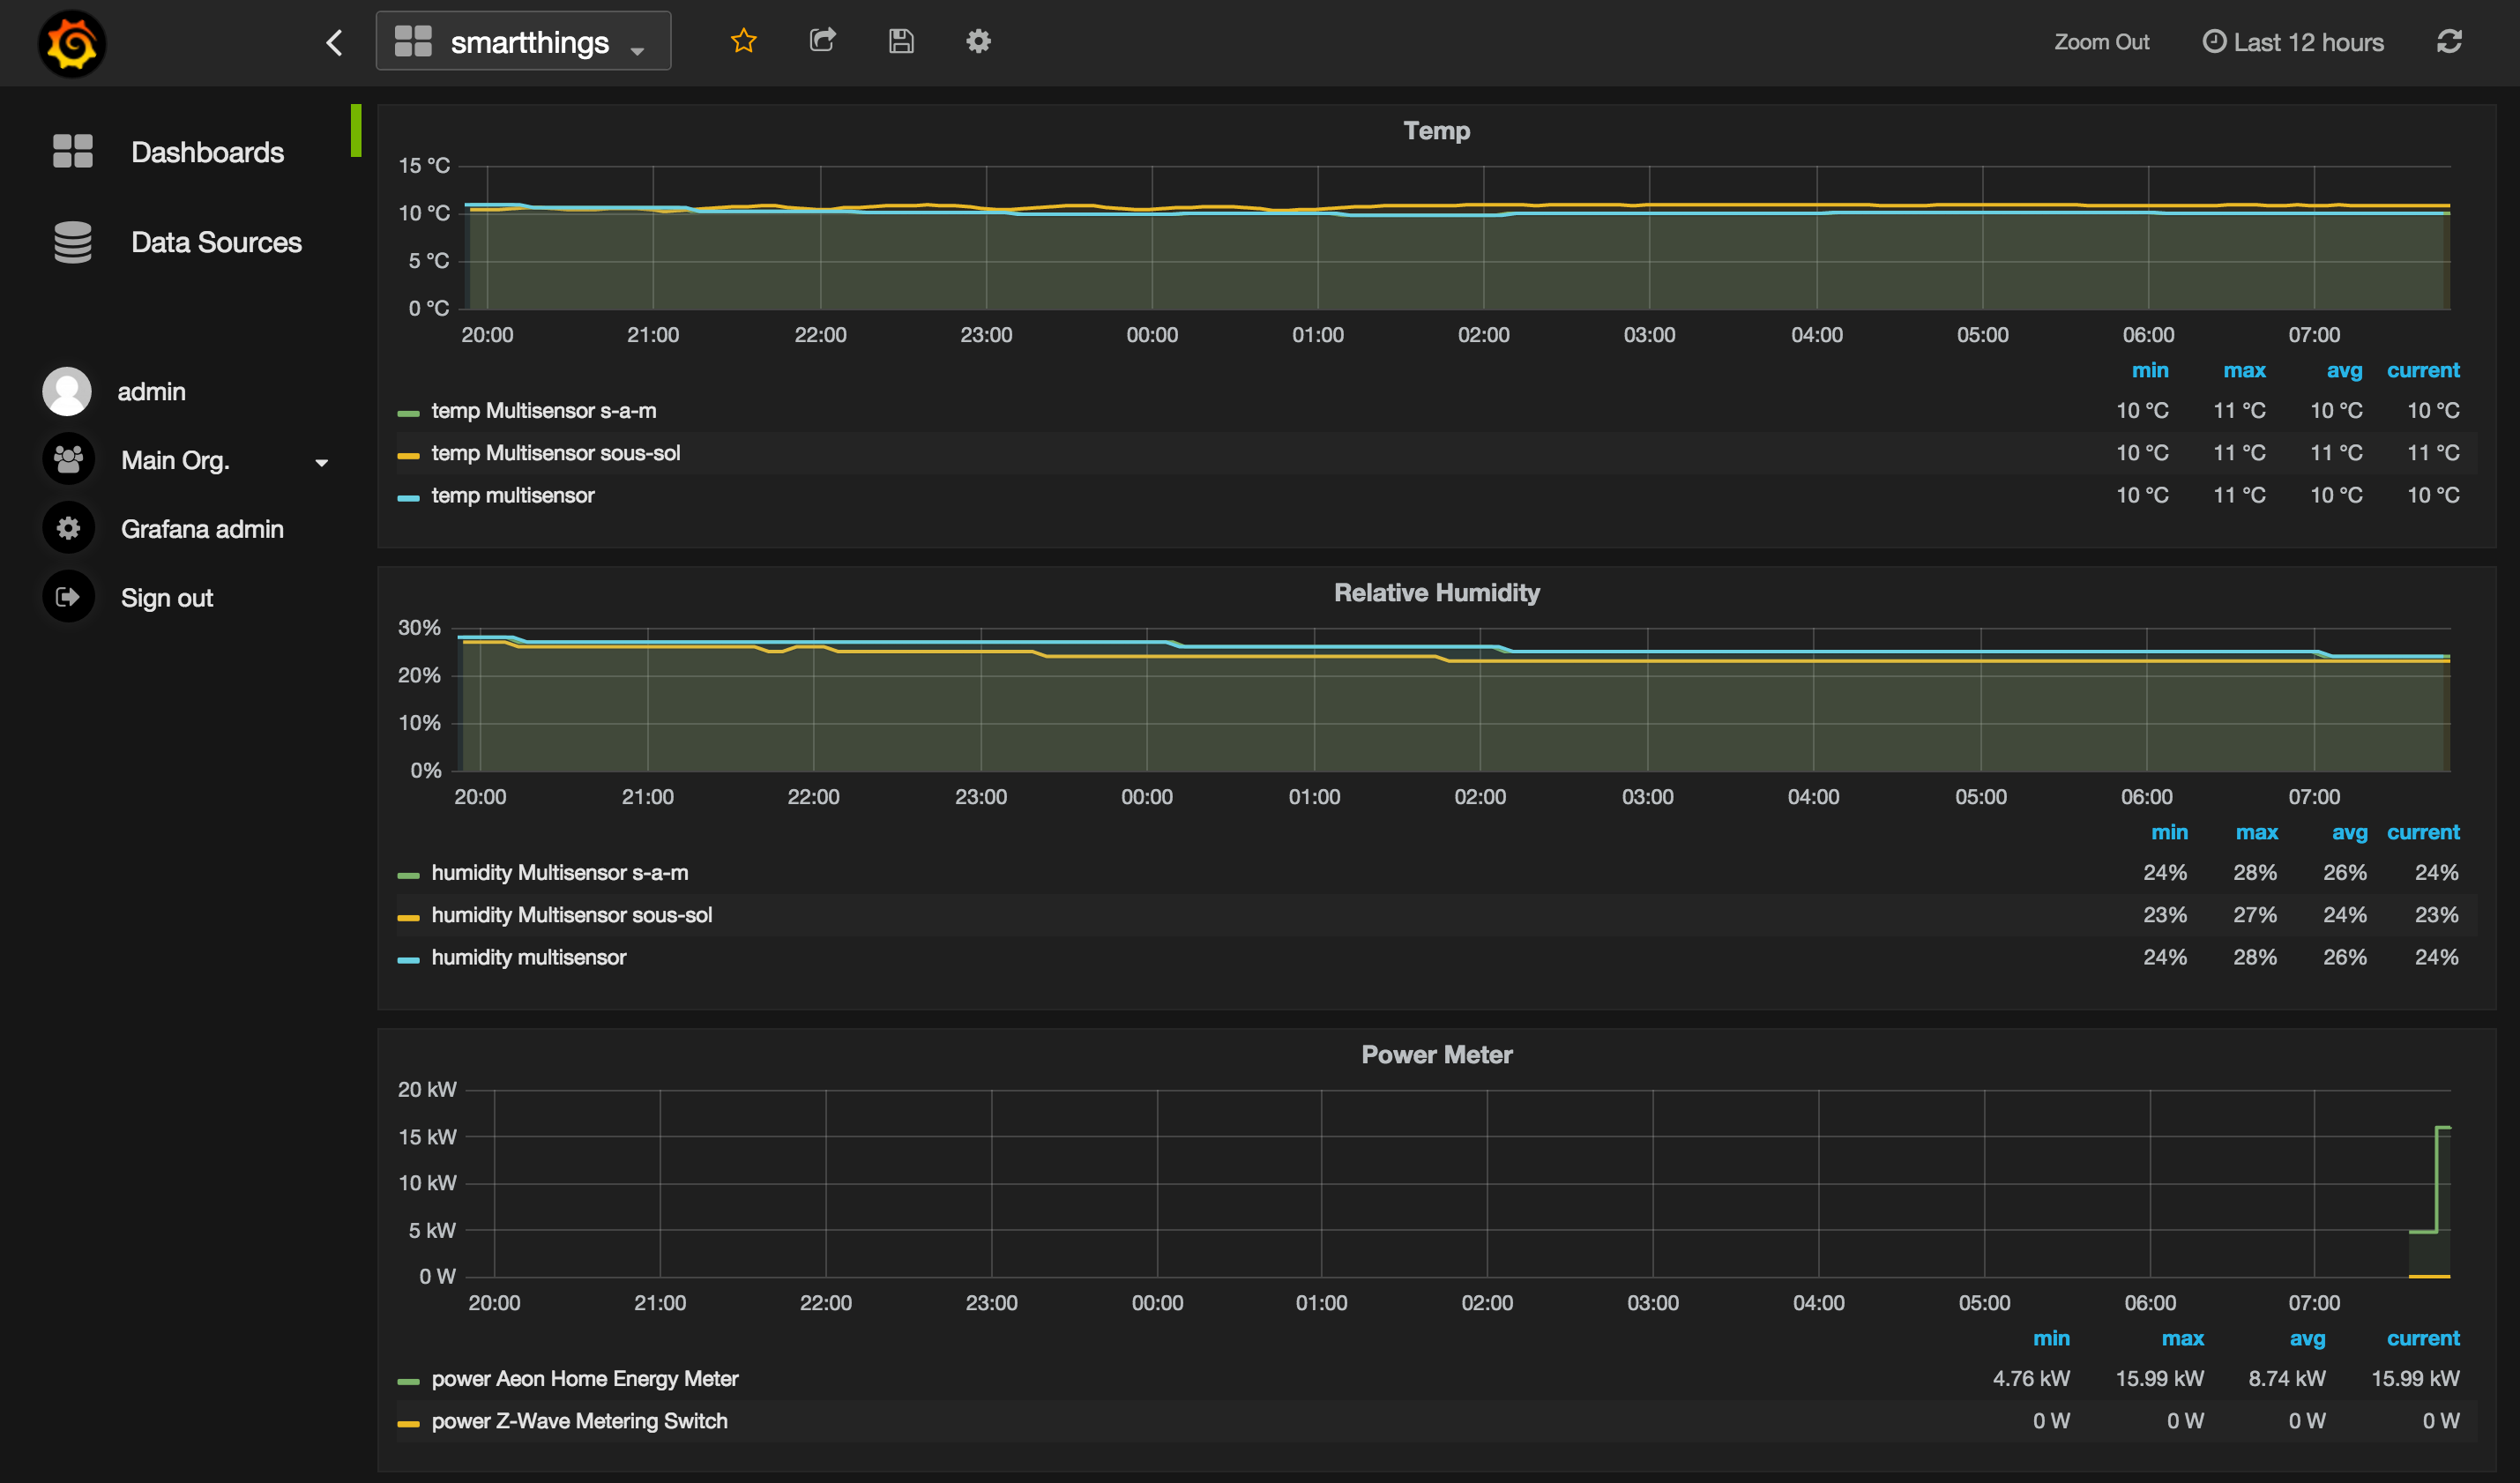Toggle the temp Multisensor sous-sol series
2520x1483 pixels.
(555, 453)
